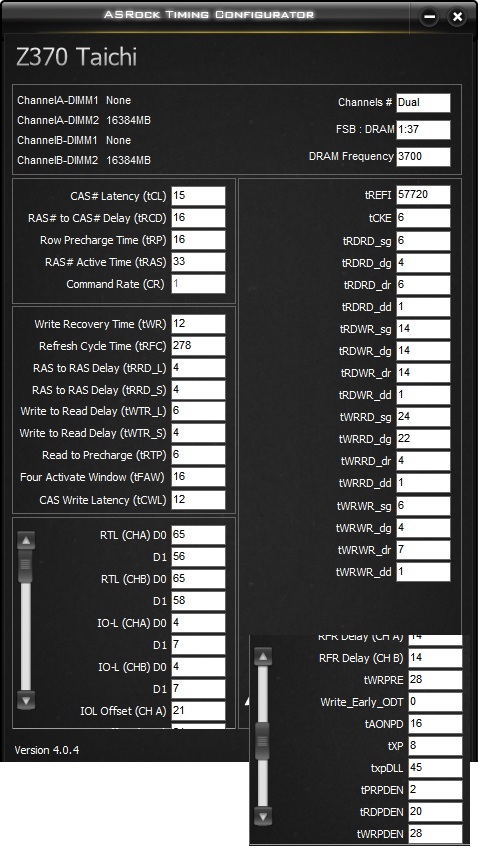Close the ASRock Timing Configurator window
The image size is (492, 864).
coord(457,17)
